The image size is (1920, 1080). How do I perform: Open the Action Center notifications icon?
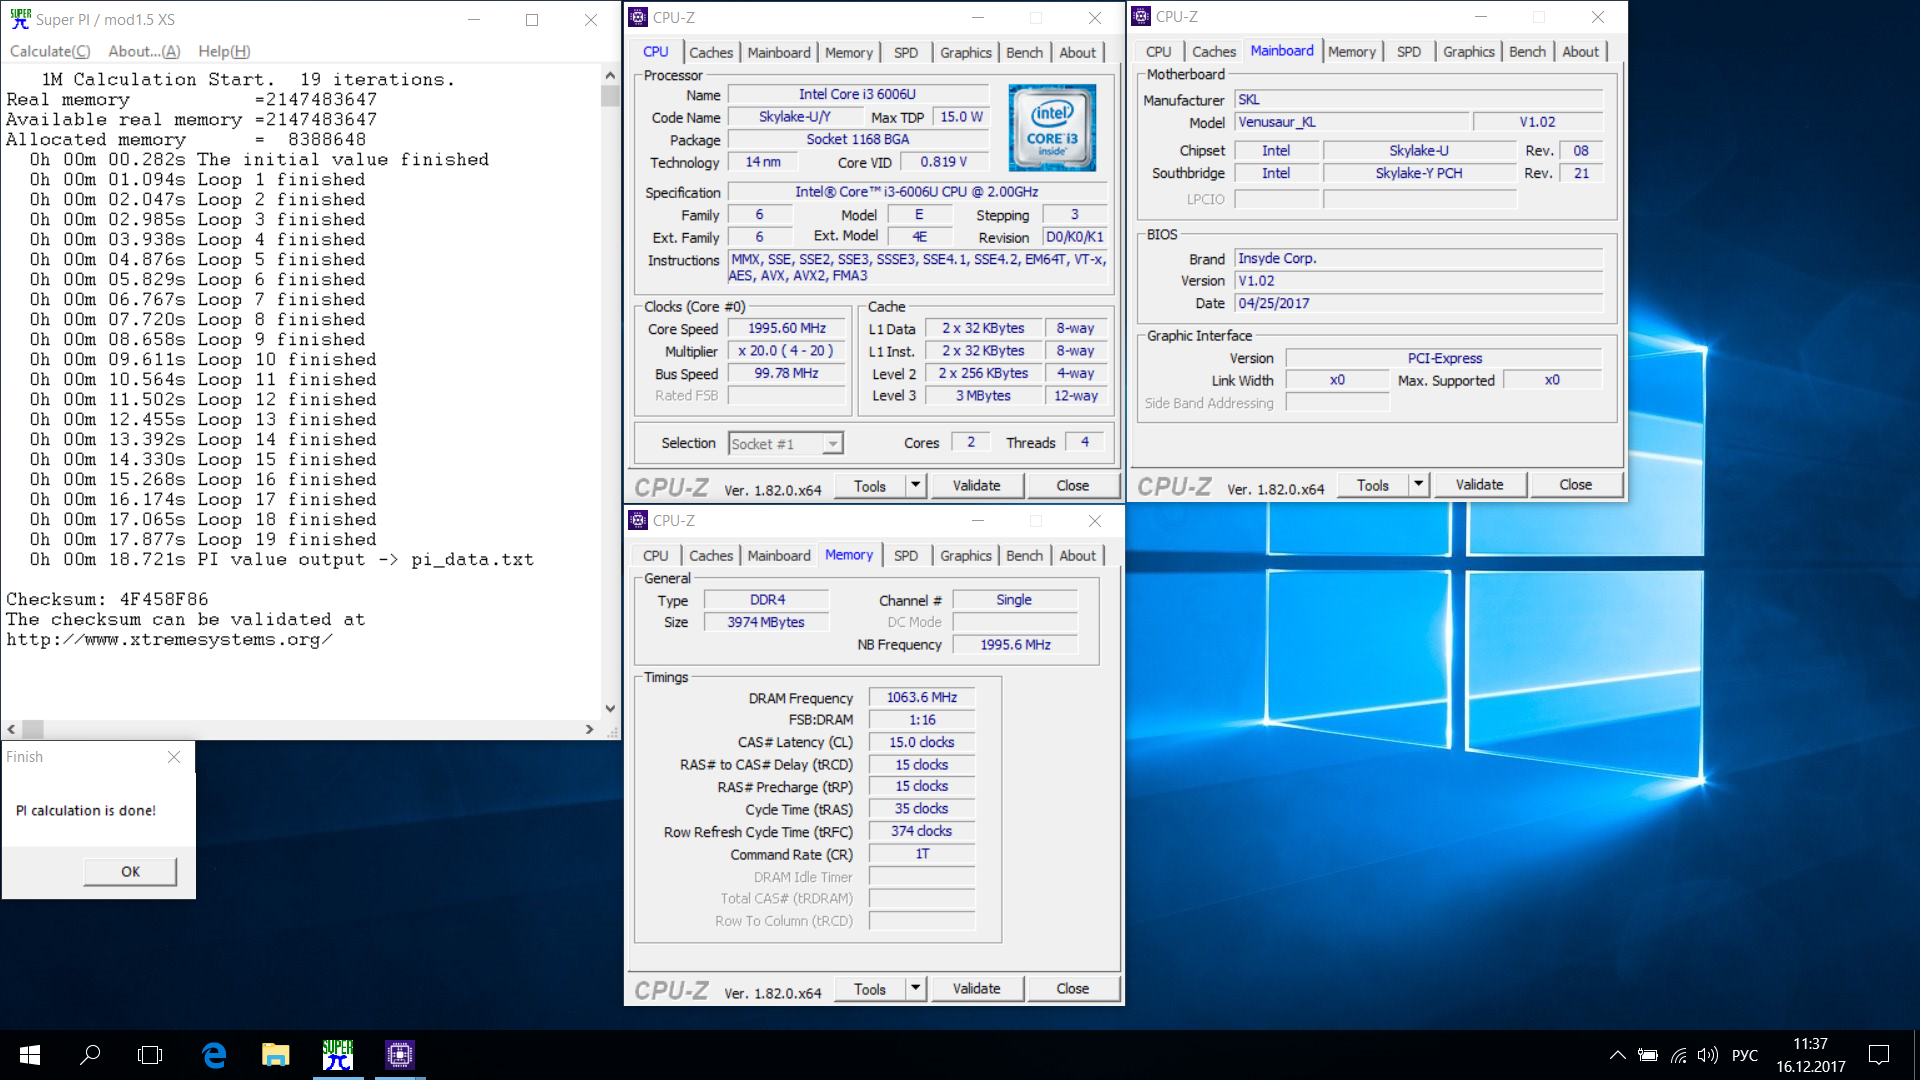point(1879,1055)
